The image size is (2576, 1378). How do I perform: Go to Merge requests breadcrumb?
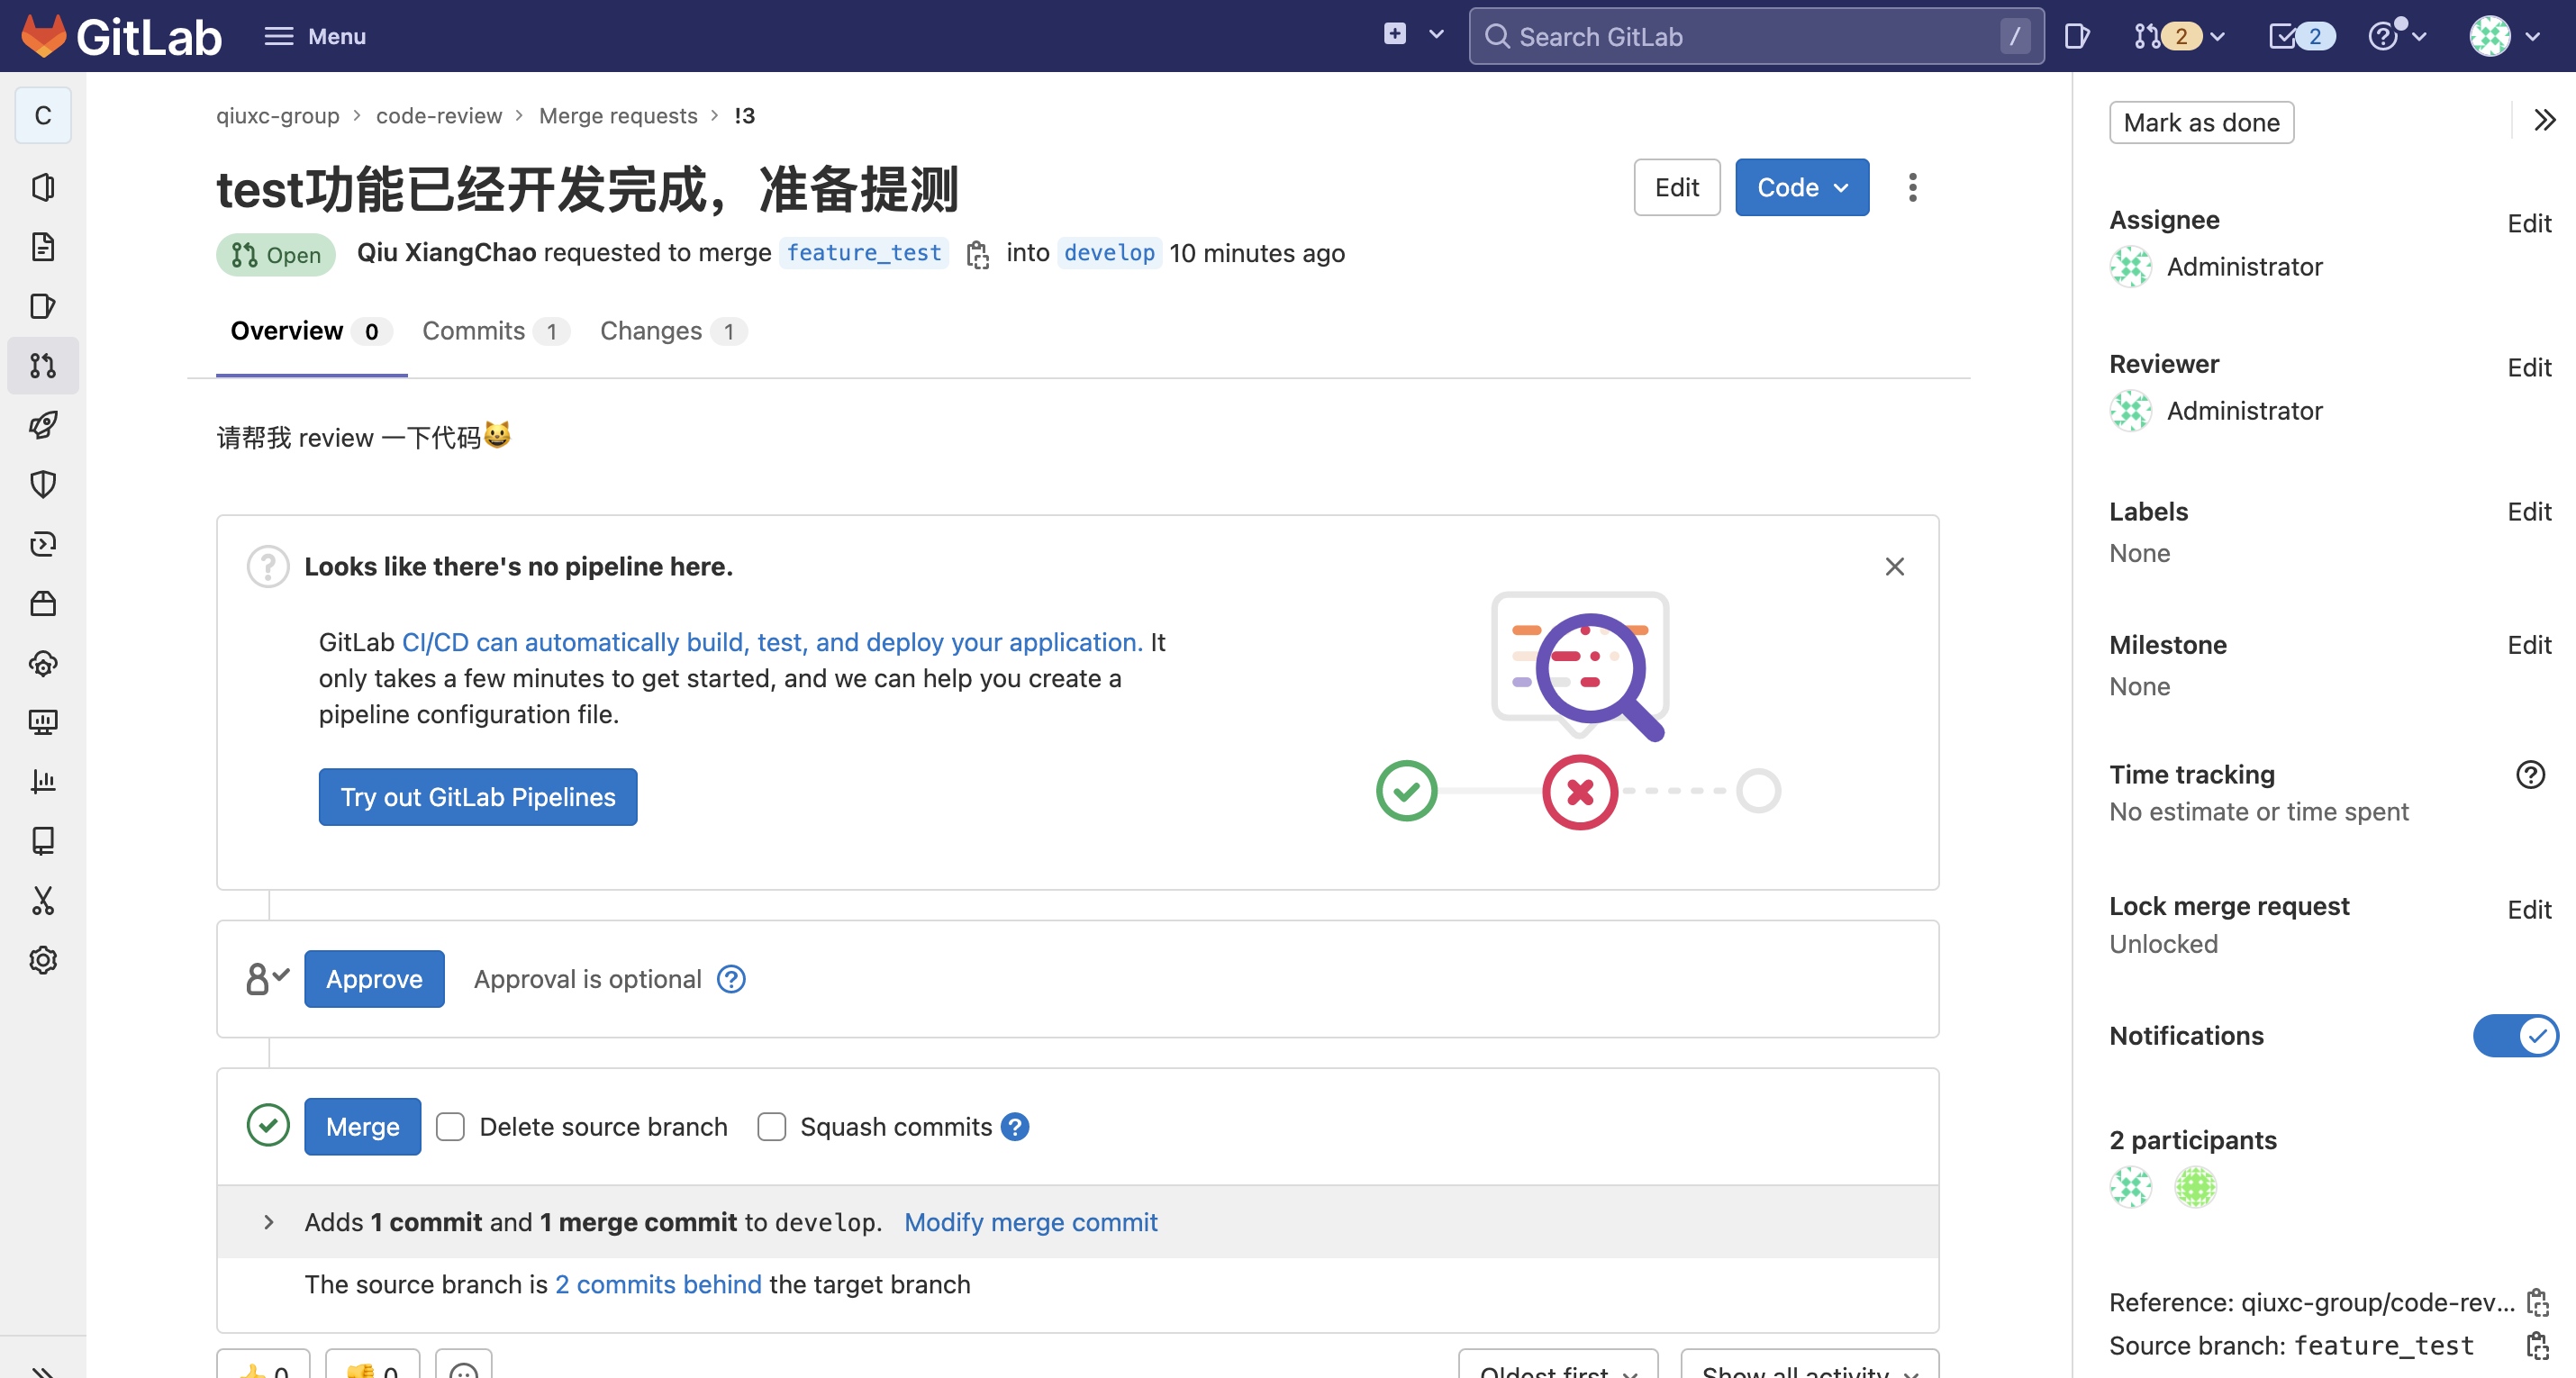point(618,116)
